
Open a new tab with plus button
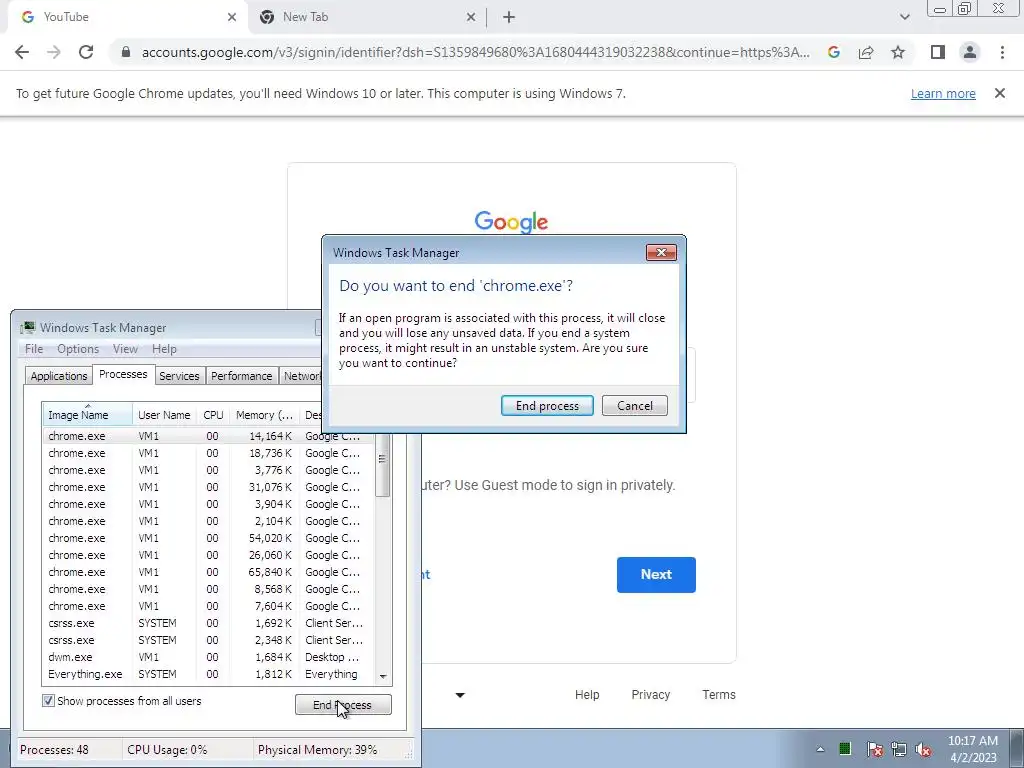click(x=509, y=17)
